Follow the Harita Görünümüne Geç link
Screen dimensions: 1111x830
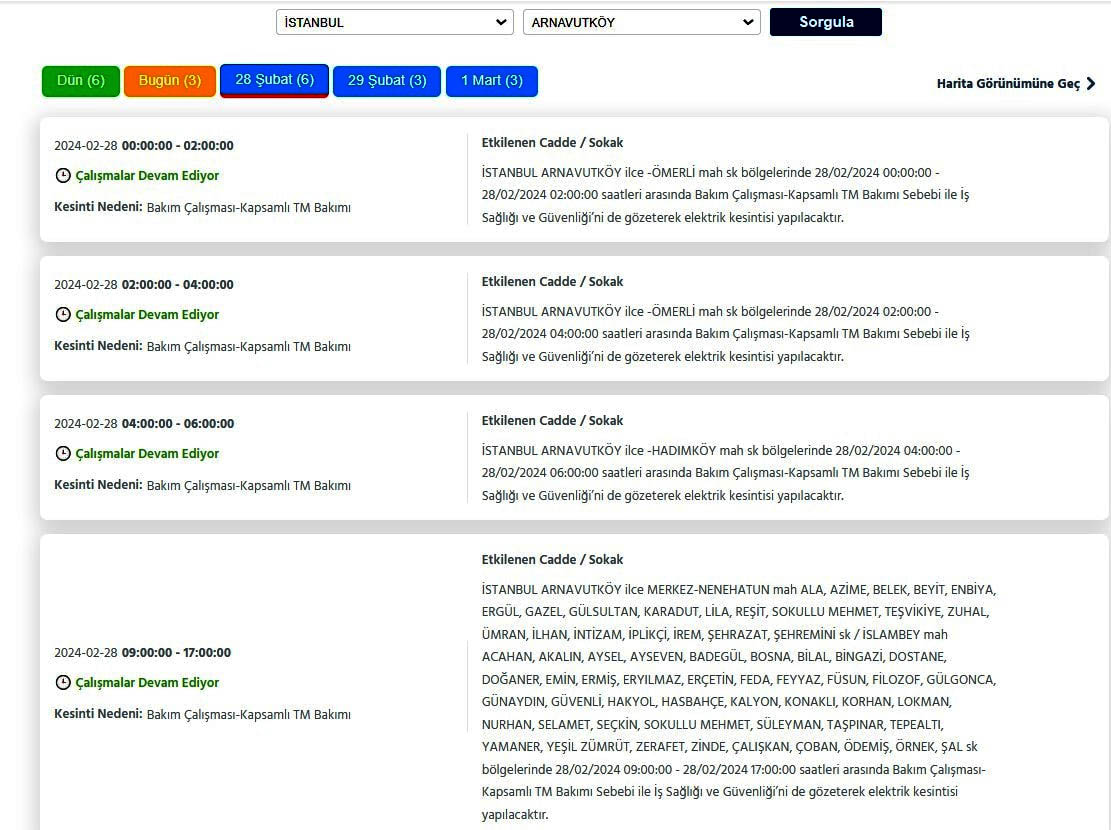click(x=1008, y=84)
